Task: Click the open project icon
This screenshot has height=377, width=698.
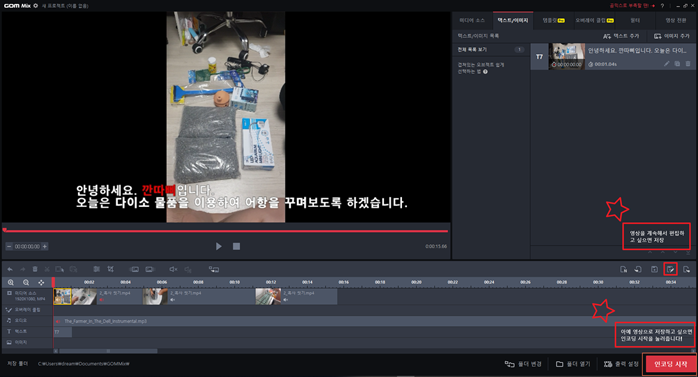Action: (x=638, y=269)
